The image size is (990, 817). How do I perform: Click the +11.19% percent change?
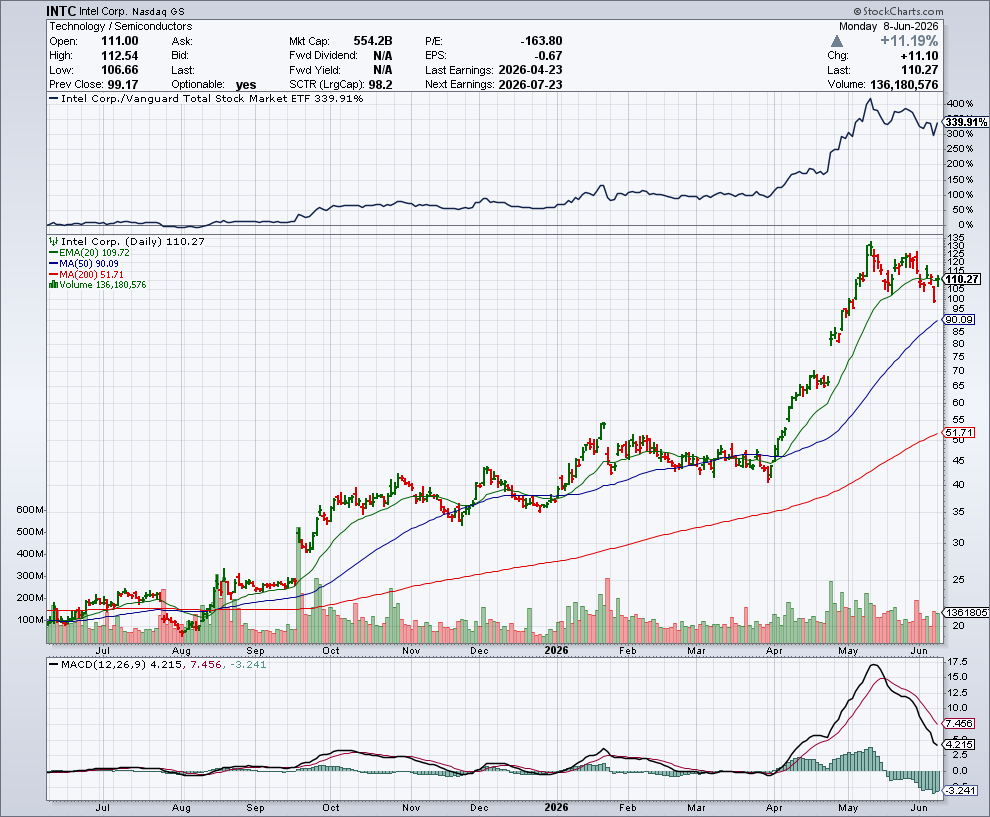[909, 41]
